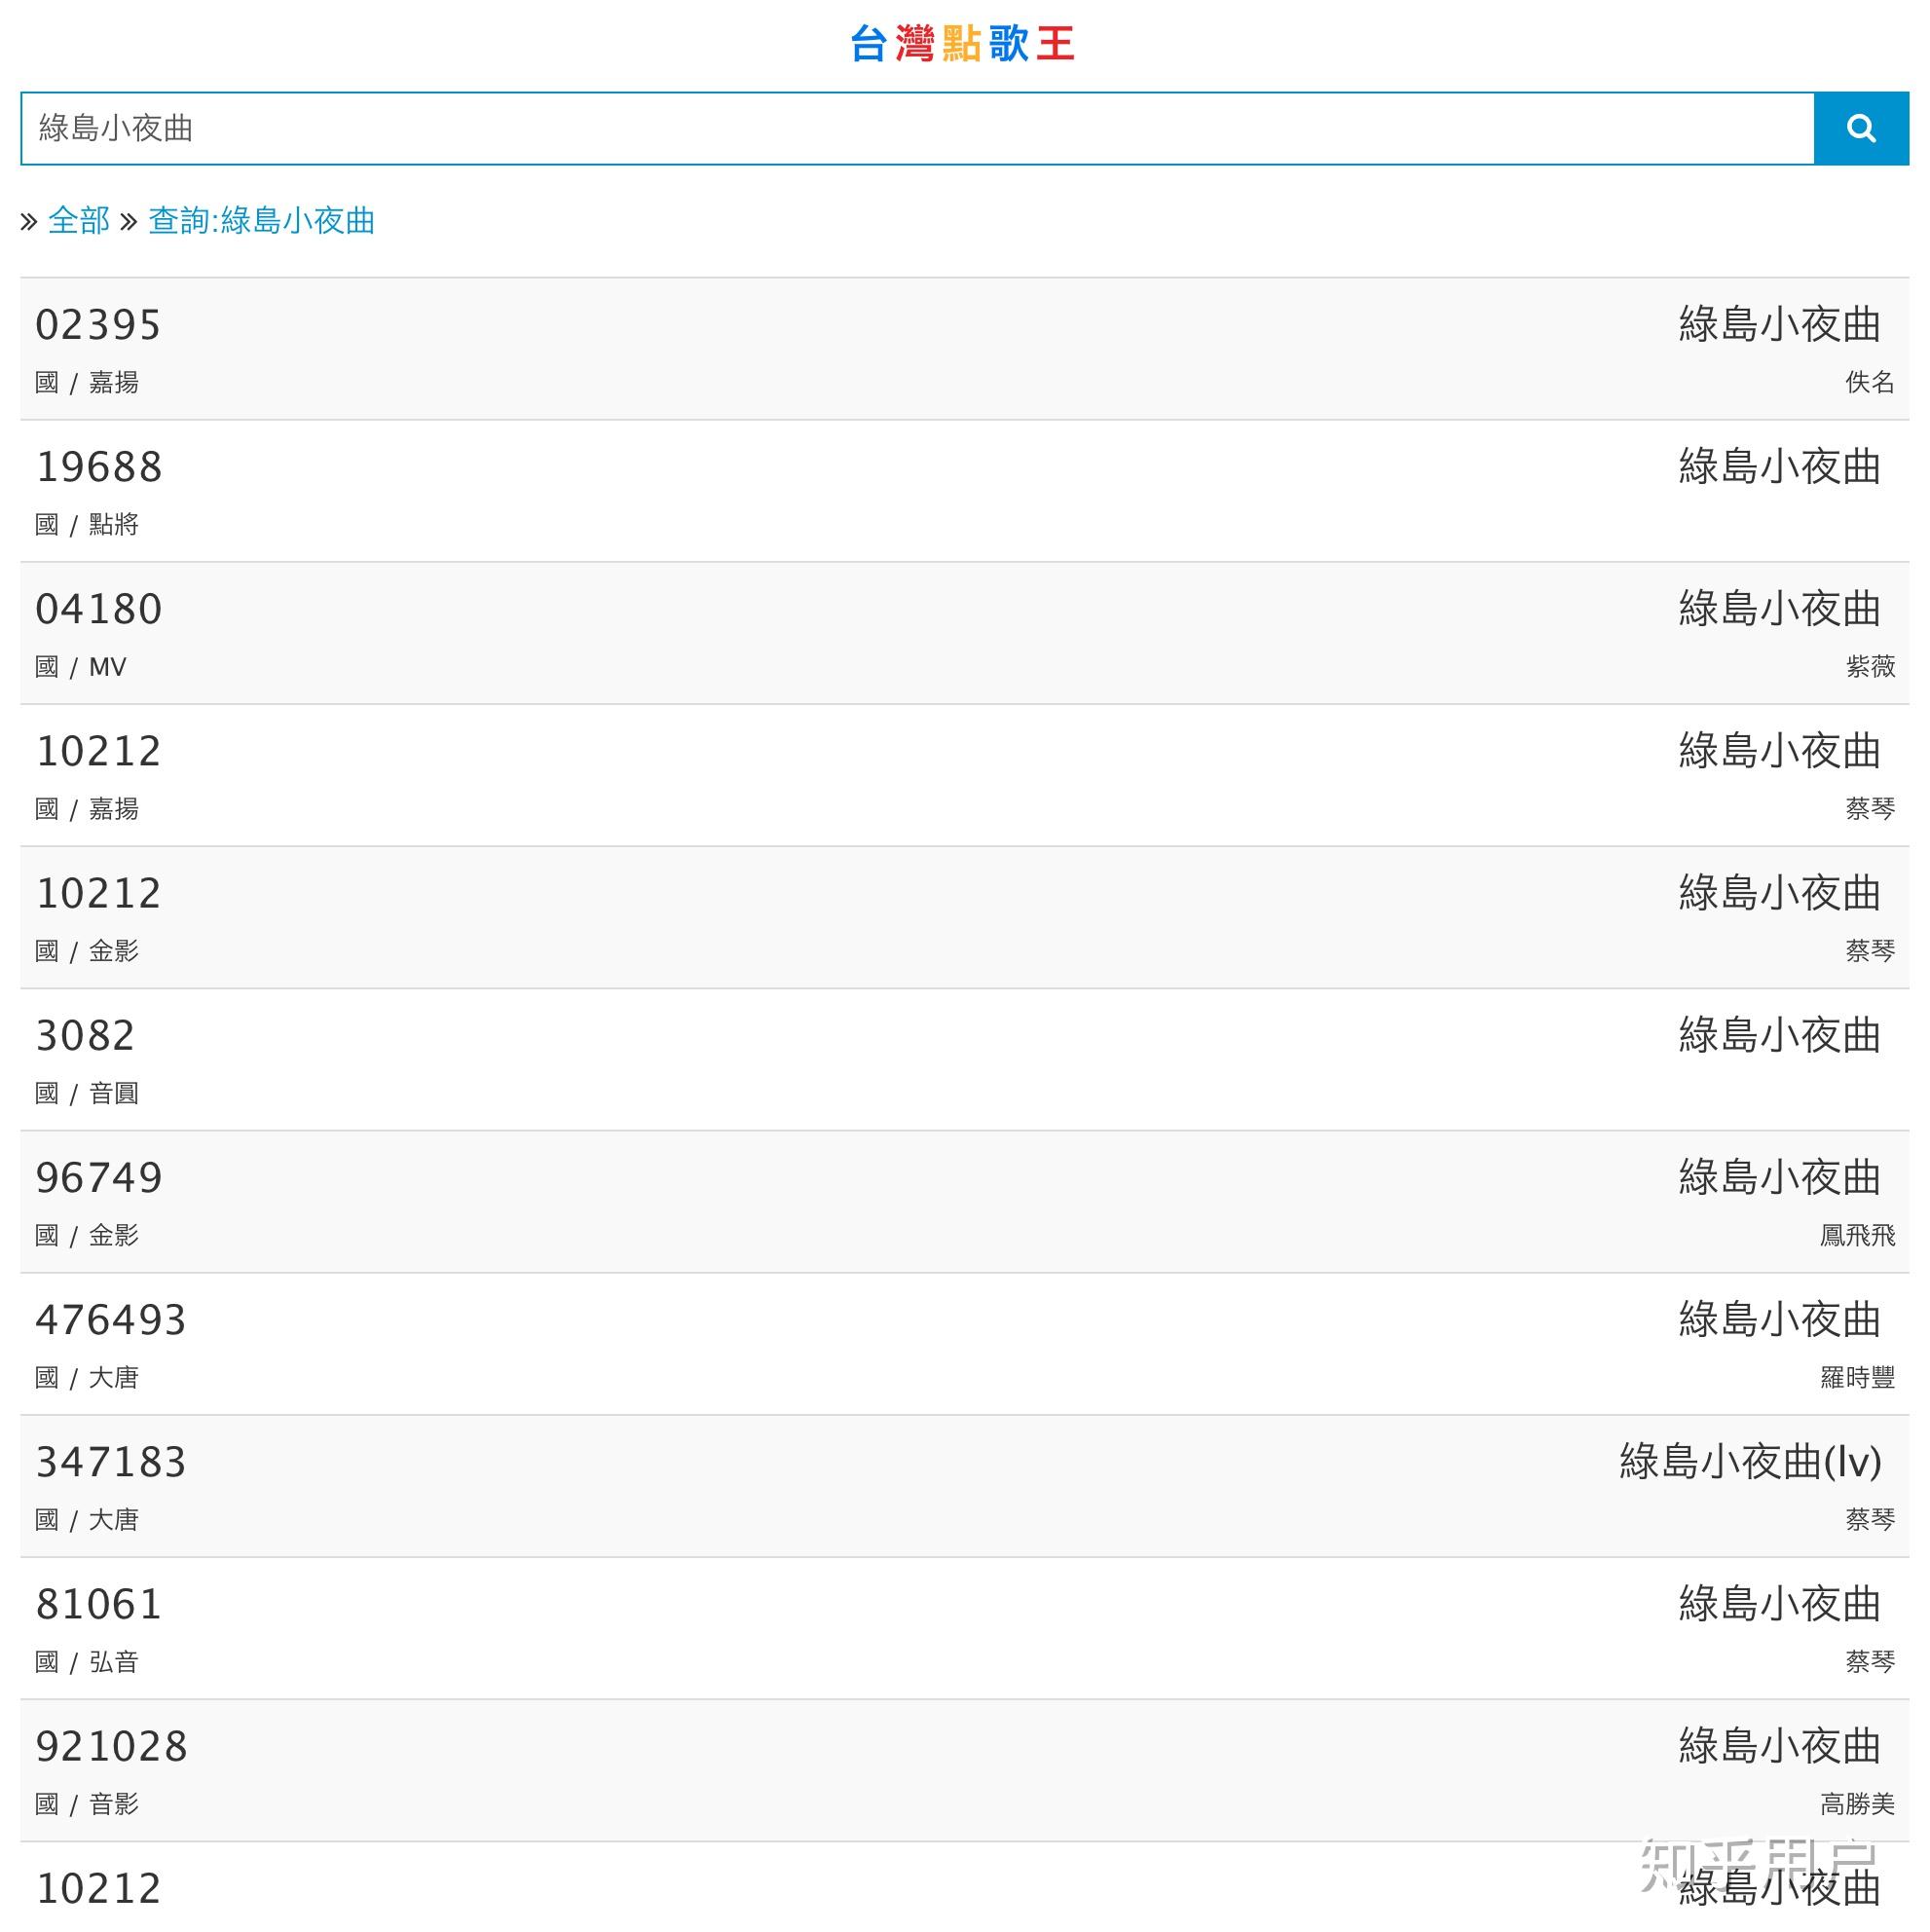Image resolution: width=1930 pixels, height=1932 pixels.
Task: Choose song 3082 from 音圓
Action: click(85, 1035)
